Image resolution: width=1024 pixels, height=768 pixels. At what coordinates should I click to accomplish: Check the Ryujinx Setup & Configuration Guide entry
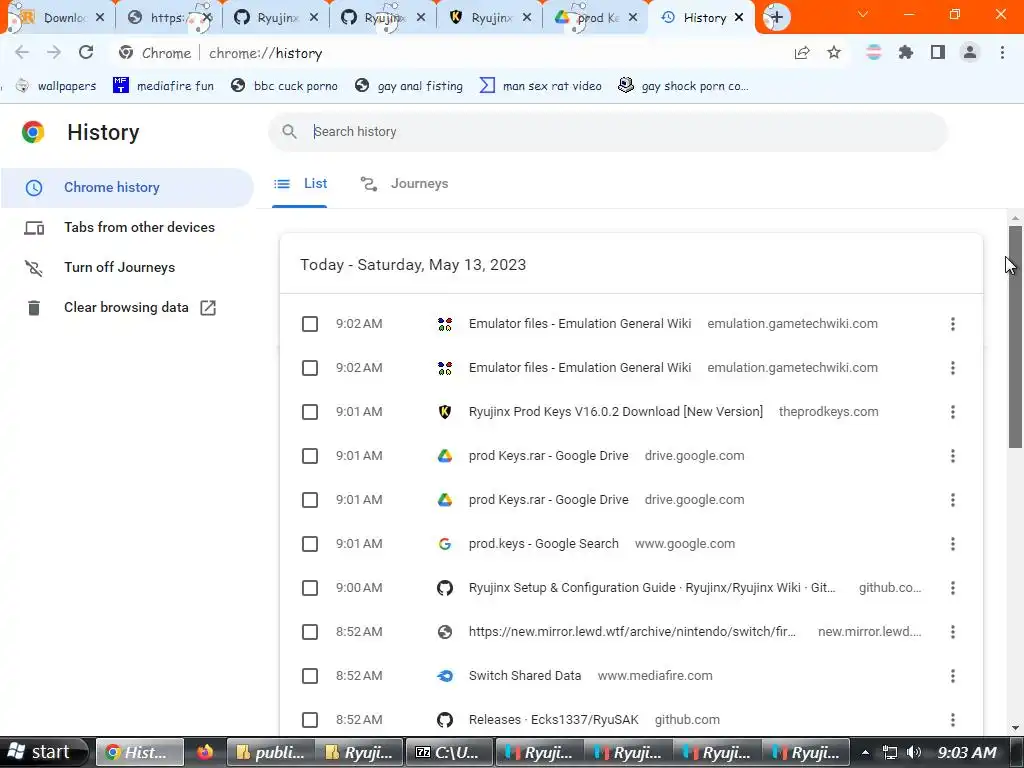point(310,588)
